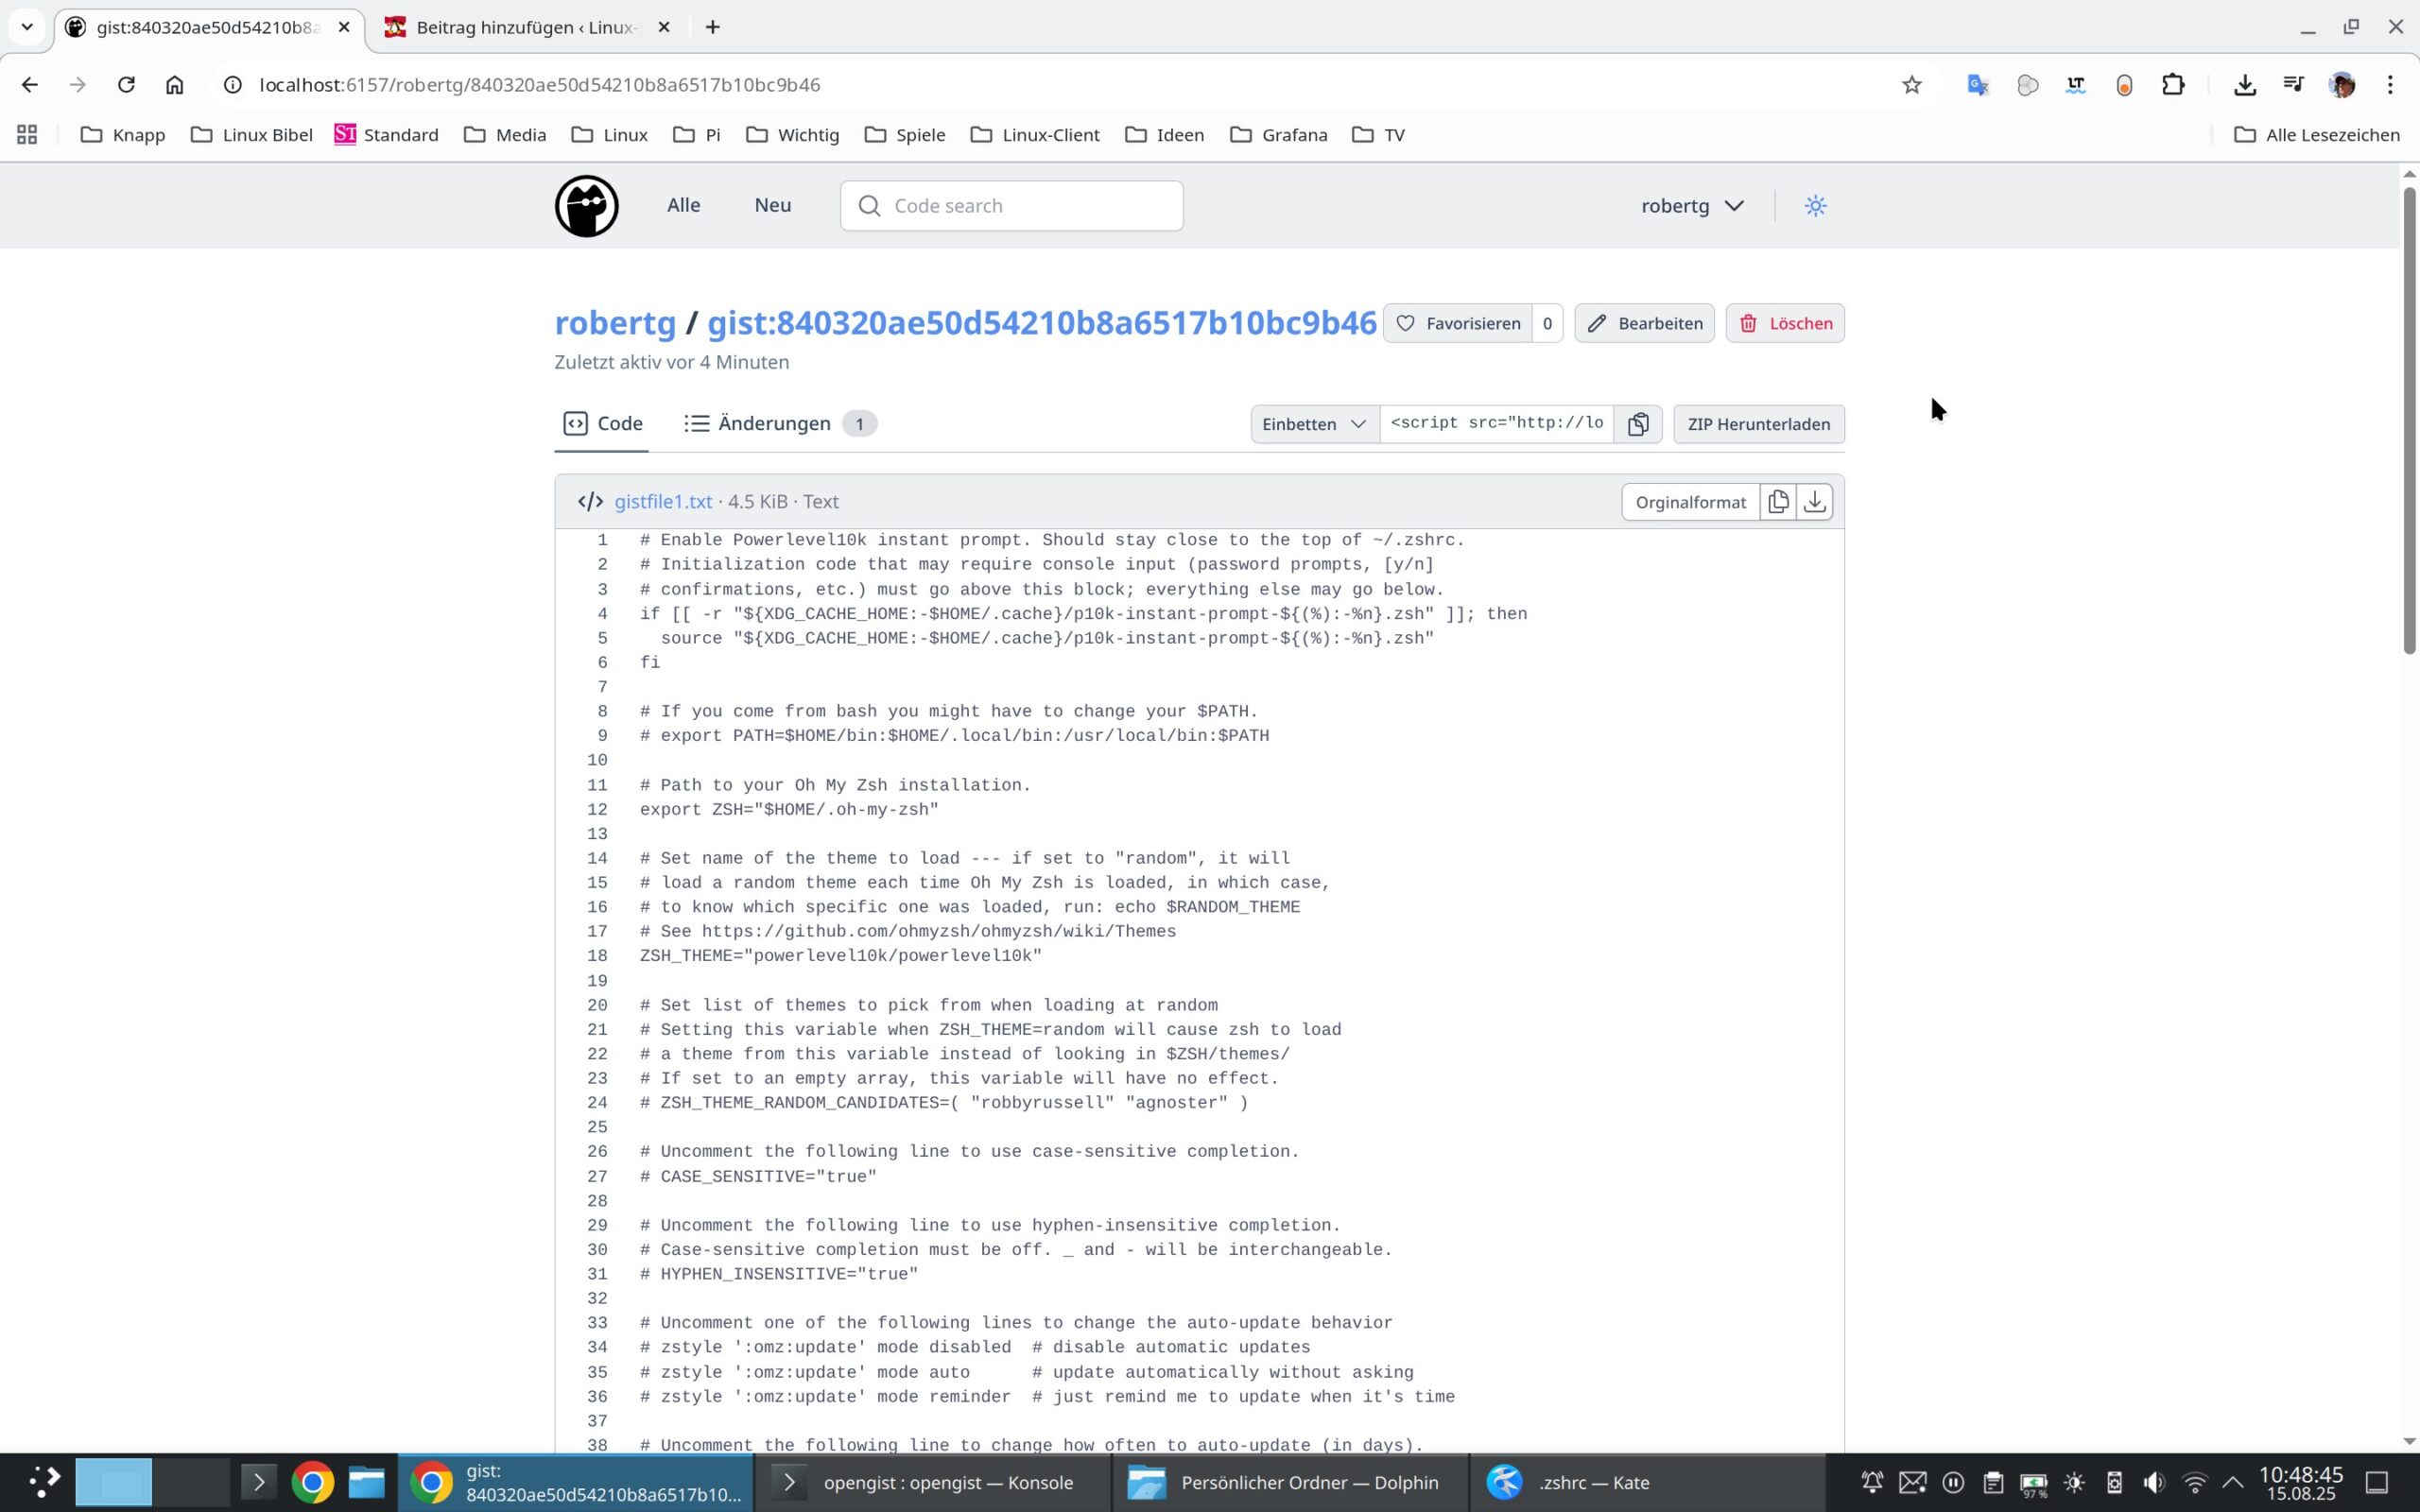The width and height of the screenshot is (2420, 1512).
Task: Expand the Einbetten dropdown
Action: pyautogui.click(x=1314, y=424)
